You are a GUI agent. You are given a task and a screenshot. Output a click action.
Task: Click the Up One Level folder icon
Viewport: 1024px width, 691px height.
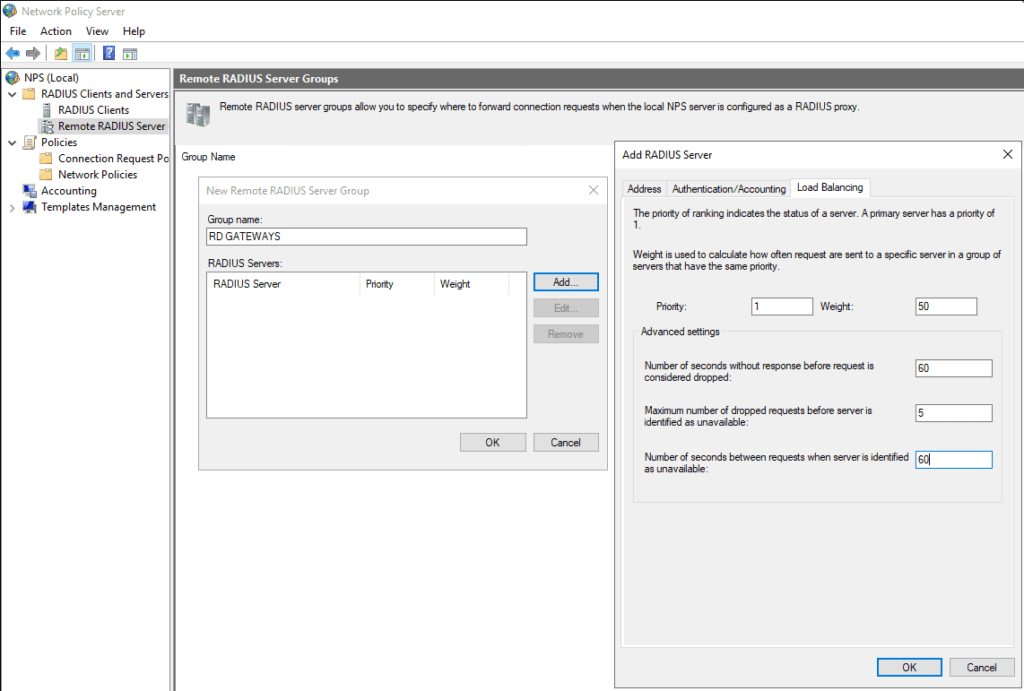(x=61, y=53)
